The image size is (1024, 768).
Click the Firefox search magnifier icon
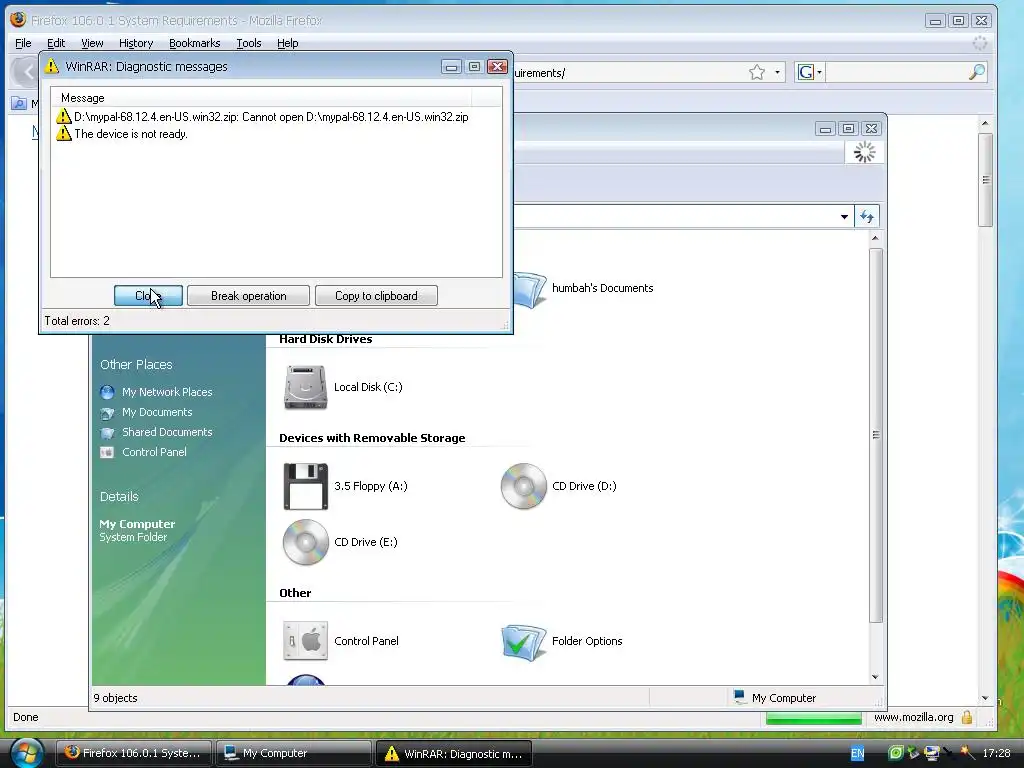point(976,72)
